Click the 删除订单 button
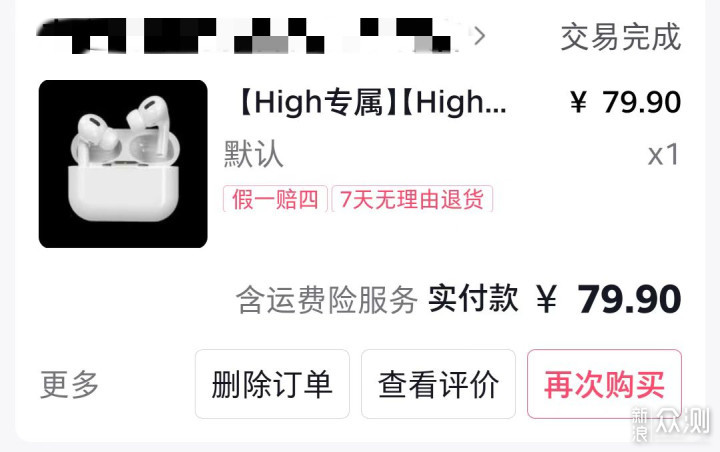The image size is (720, 452). click(x=272, y=384)
